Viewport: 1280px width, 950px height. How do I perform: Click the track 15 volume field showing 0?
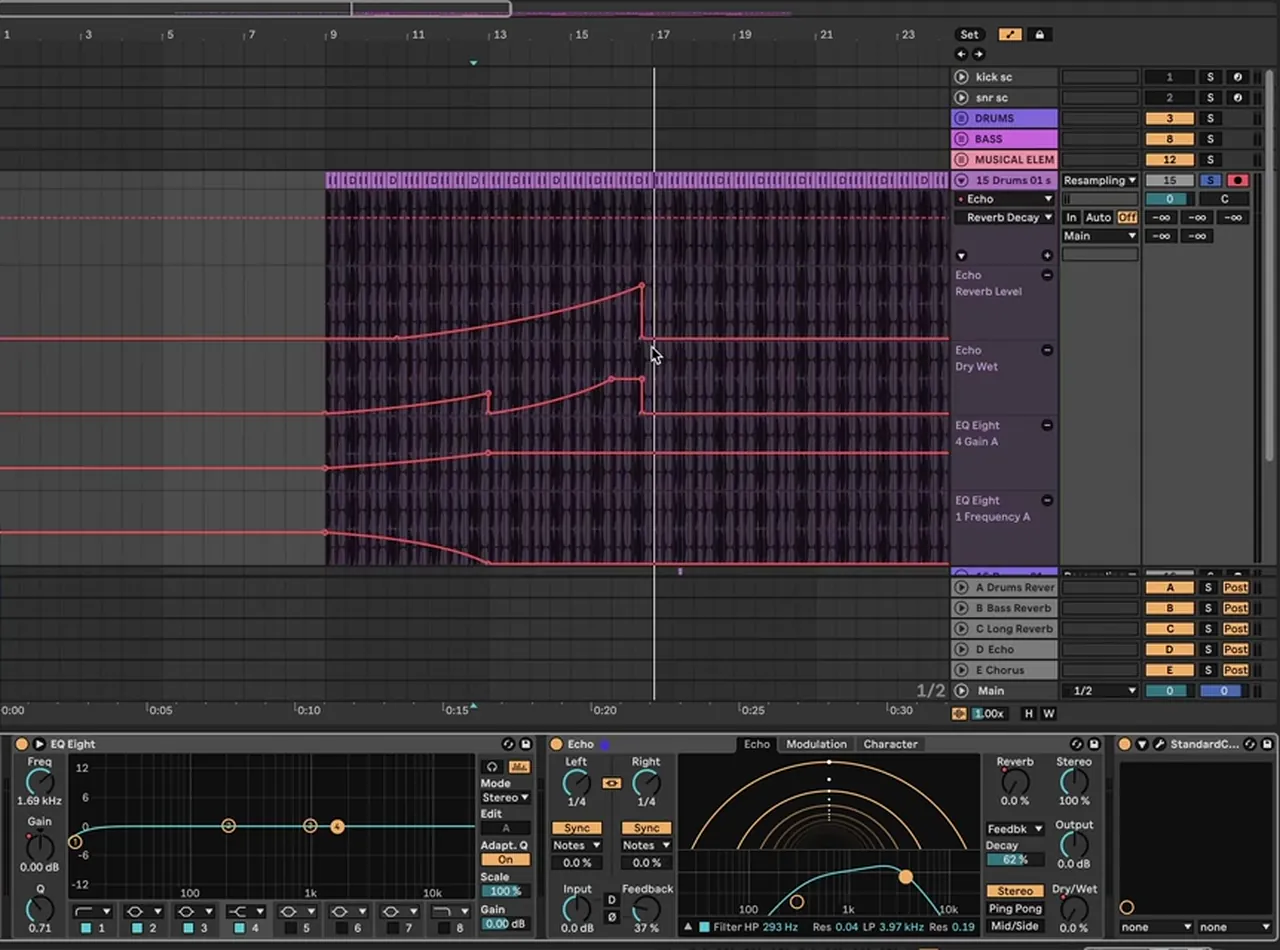pos(1169,199)
